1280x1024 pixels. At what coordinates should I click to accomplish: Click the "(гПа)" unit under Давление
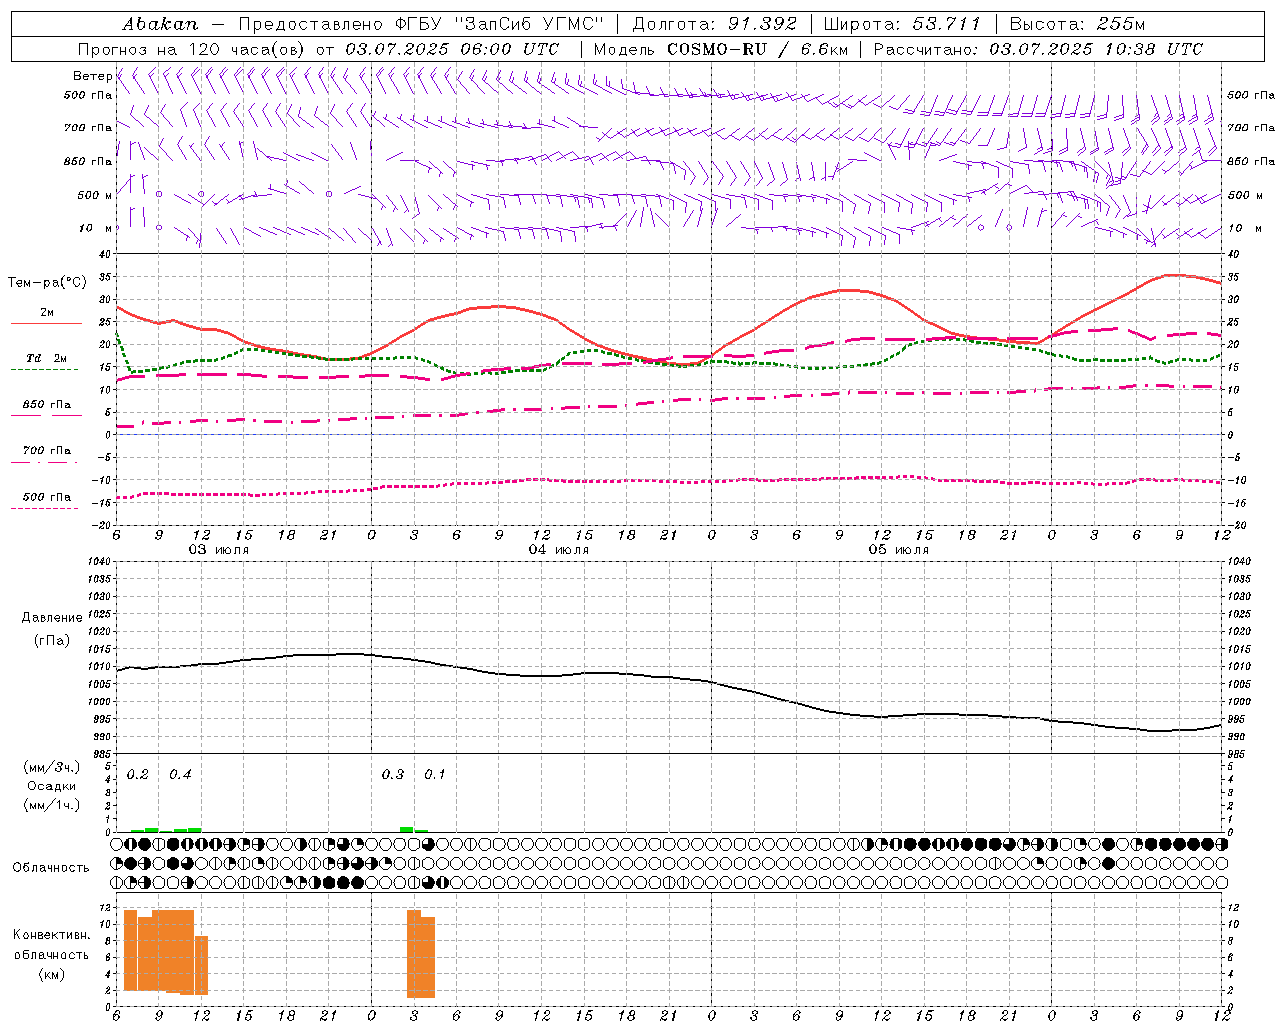click(x=52, y=640)
